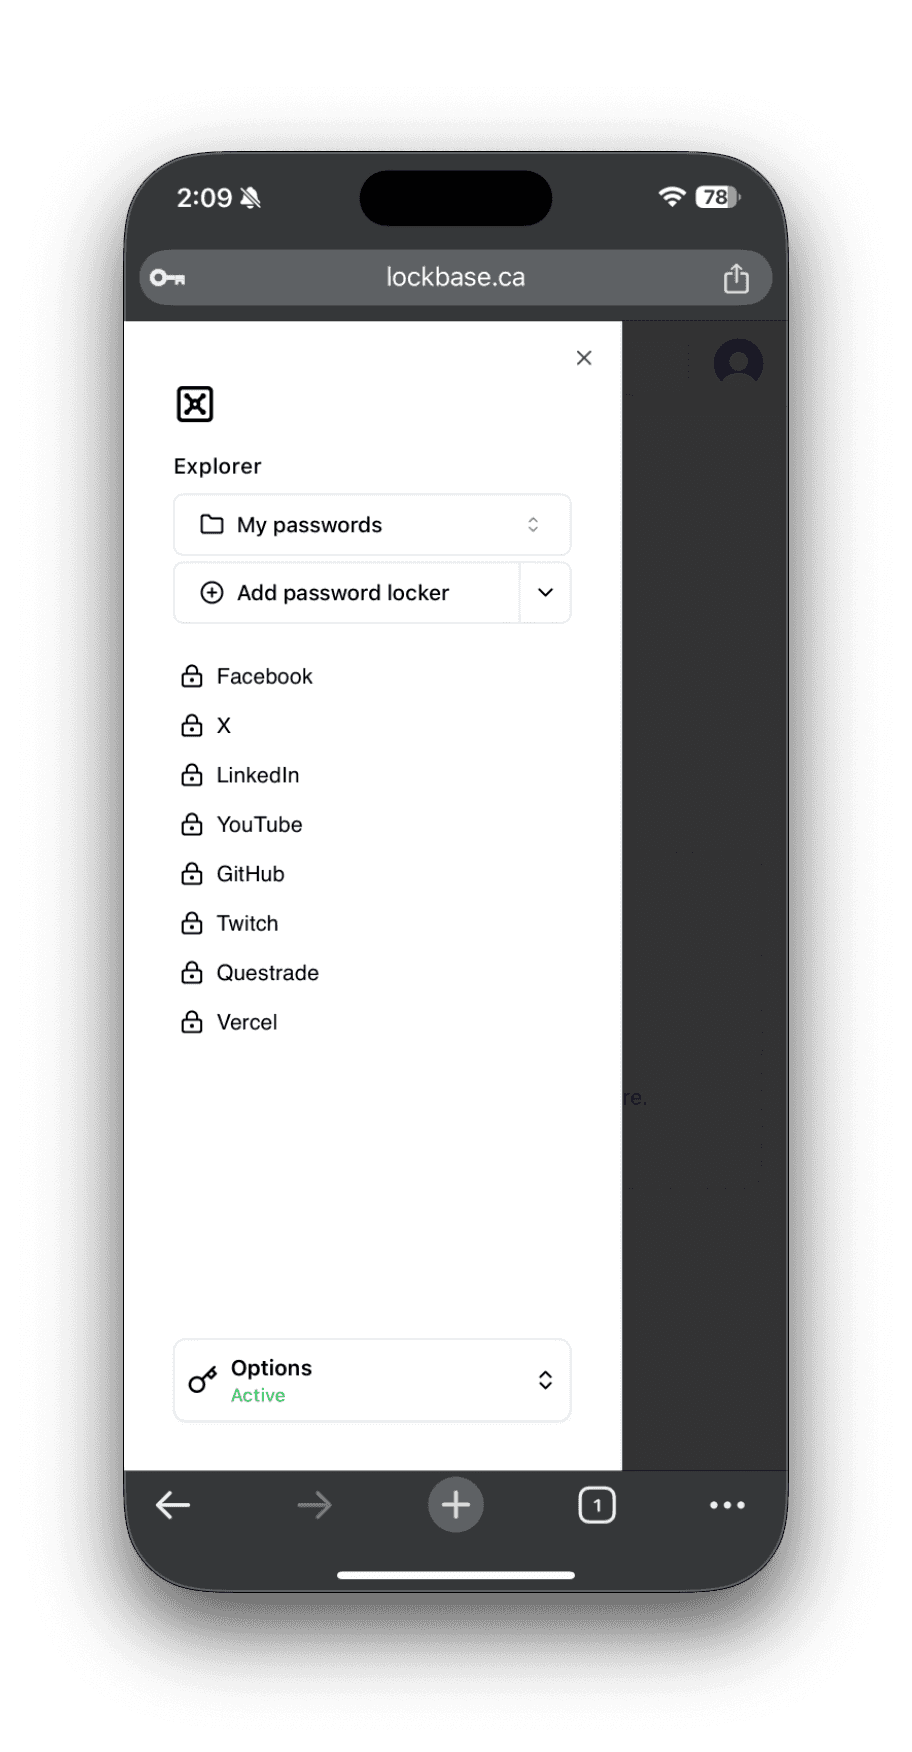The height and width of the screenshot is (1752, 912).
Task: Select the LinkedIn password entry
Action: pyautogui.click(x=257, y=775)
